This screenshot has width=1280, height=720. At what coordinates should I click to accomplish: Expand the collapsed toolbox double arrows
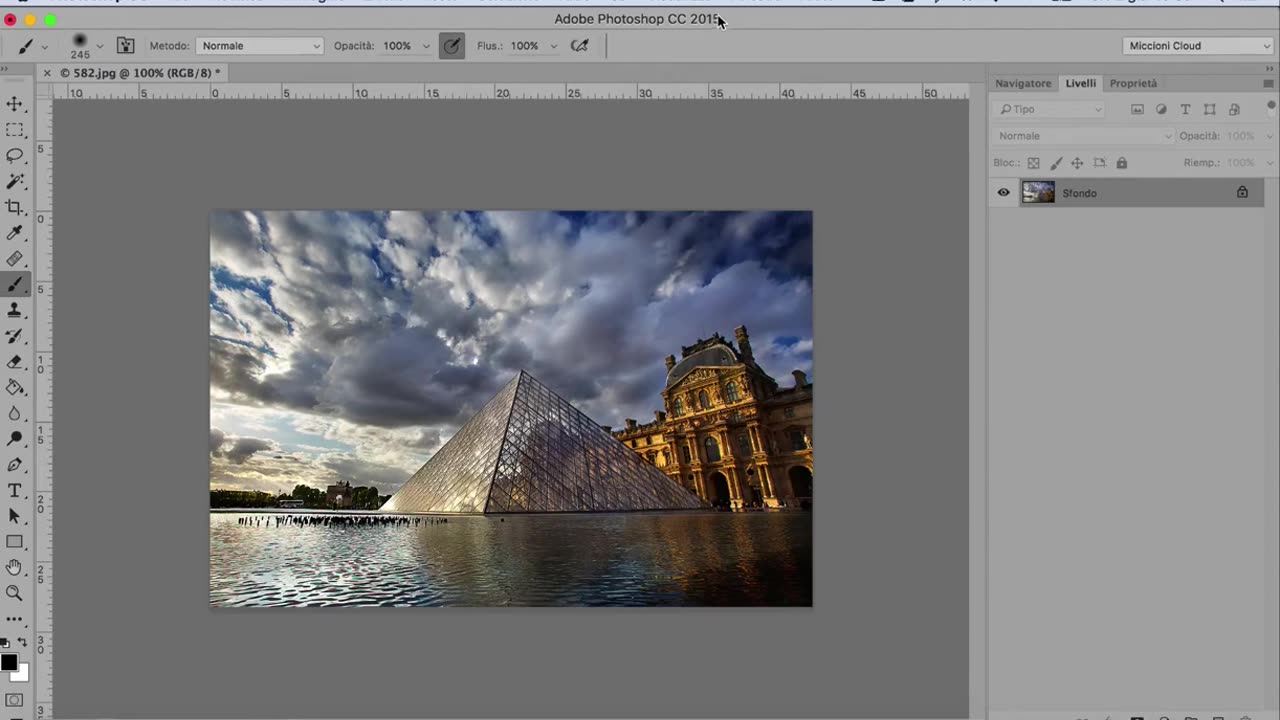[x=5, y=71]
